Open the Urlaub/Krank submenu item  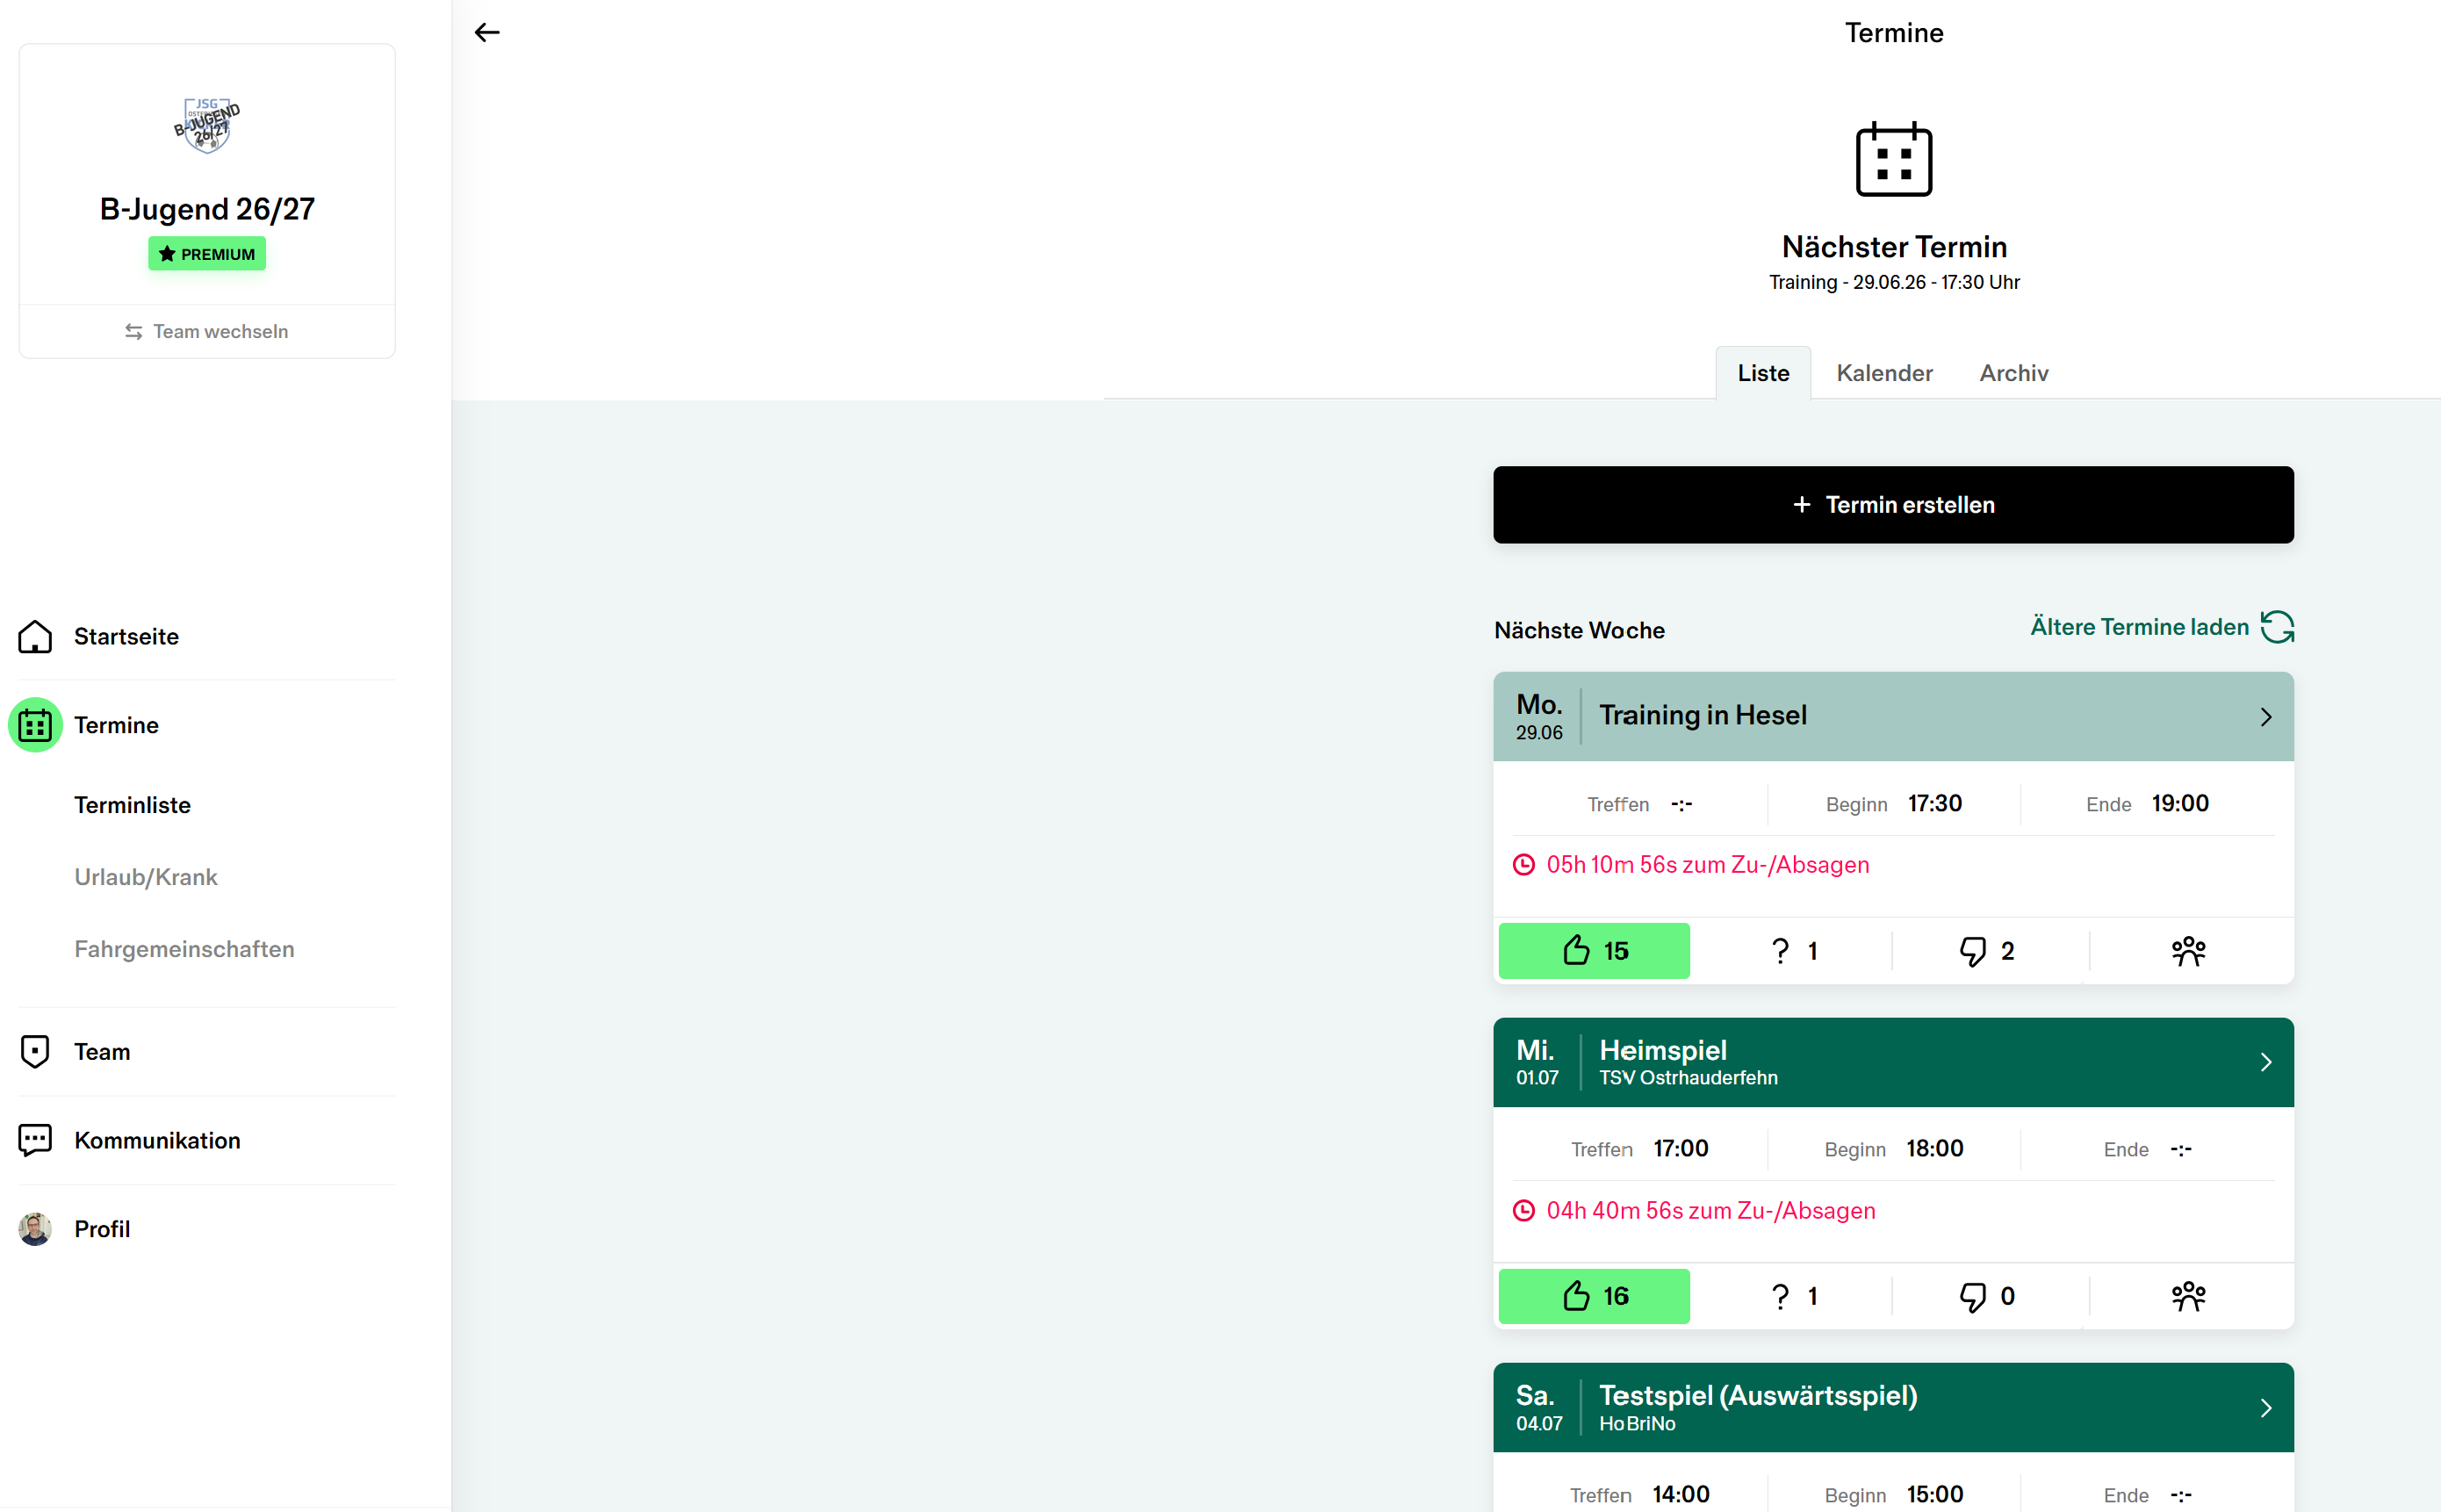coord(146,877)
